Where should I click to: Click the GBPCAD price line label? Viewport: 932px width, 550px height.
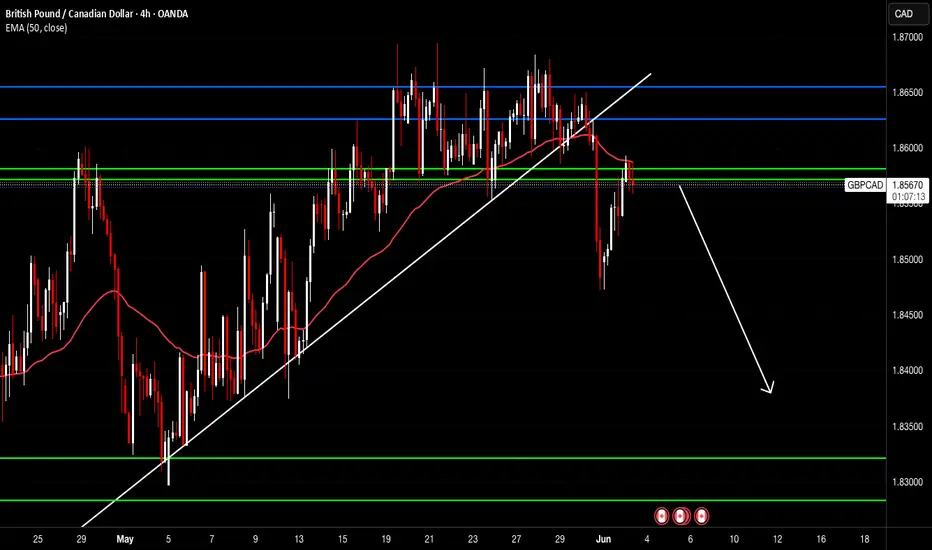pyautogui.click(x=865, y=185)
